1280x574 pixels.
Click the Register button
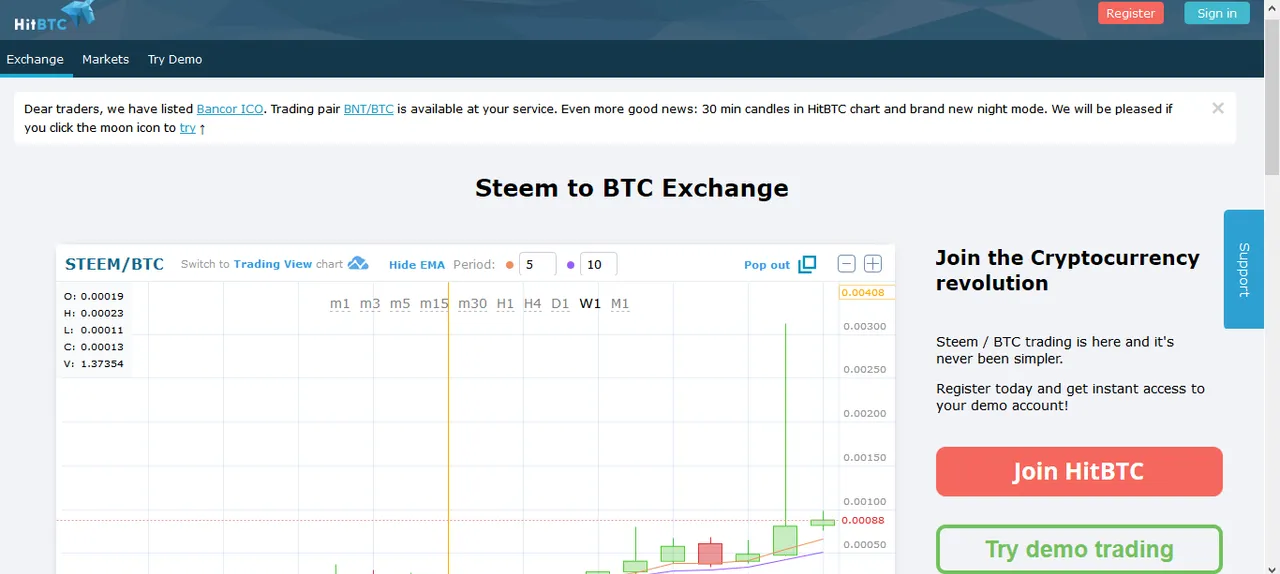coord(1131,13)
